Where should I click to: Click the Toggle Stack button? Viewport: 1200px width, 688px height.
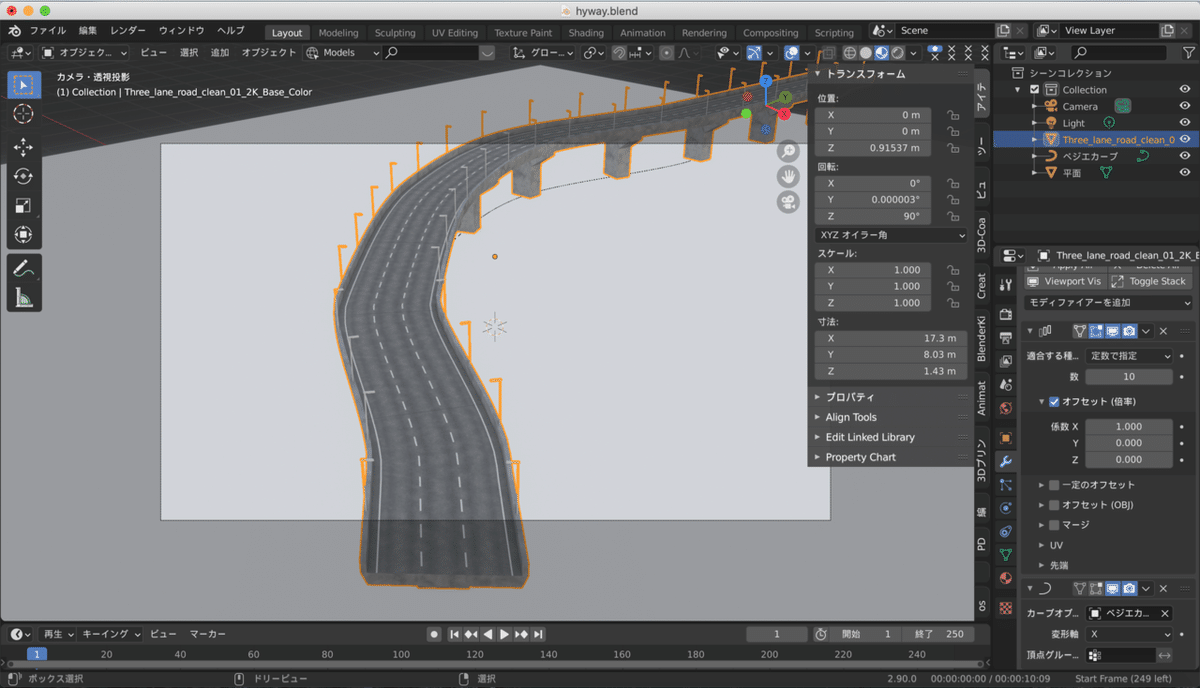[1151, 281]
